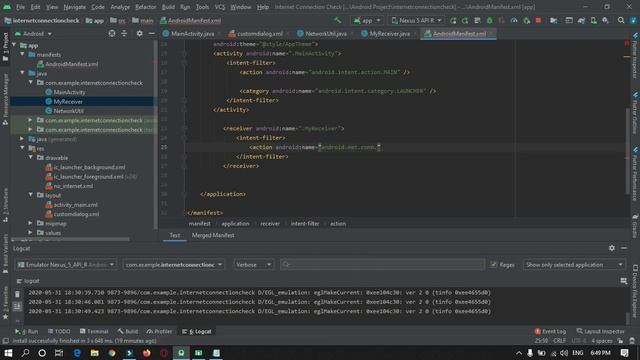Open Microsoft Edge from taskbar
640x360 pixels.
[x=77, y=353]
